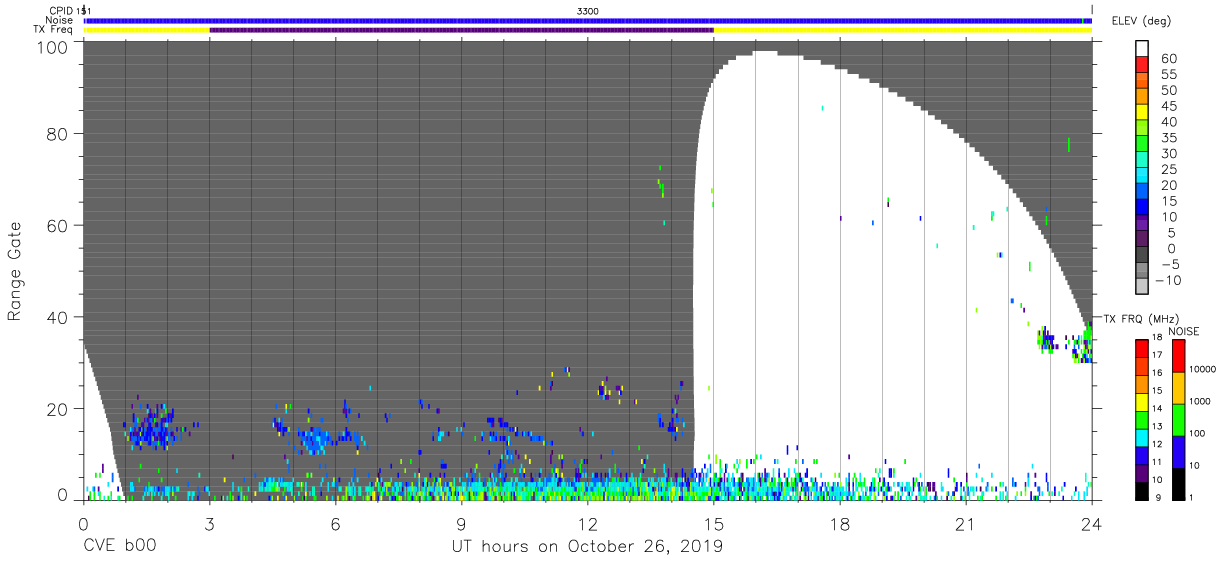Click the 3300 CPID label at top
Viewport: 1228px width, 567px height.
(588, 10)
